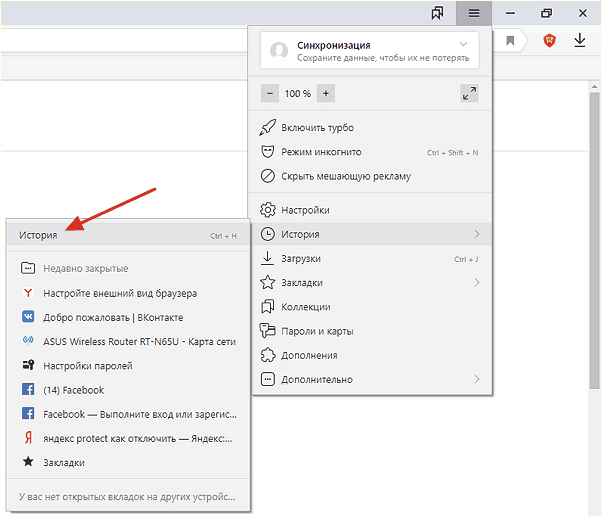Click the Недавно закрытые folder icon
602x517 pixels.
(x=28, y=268)
